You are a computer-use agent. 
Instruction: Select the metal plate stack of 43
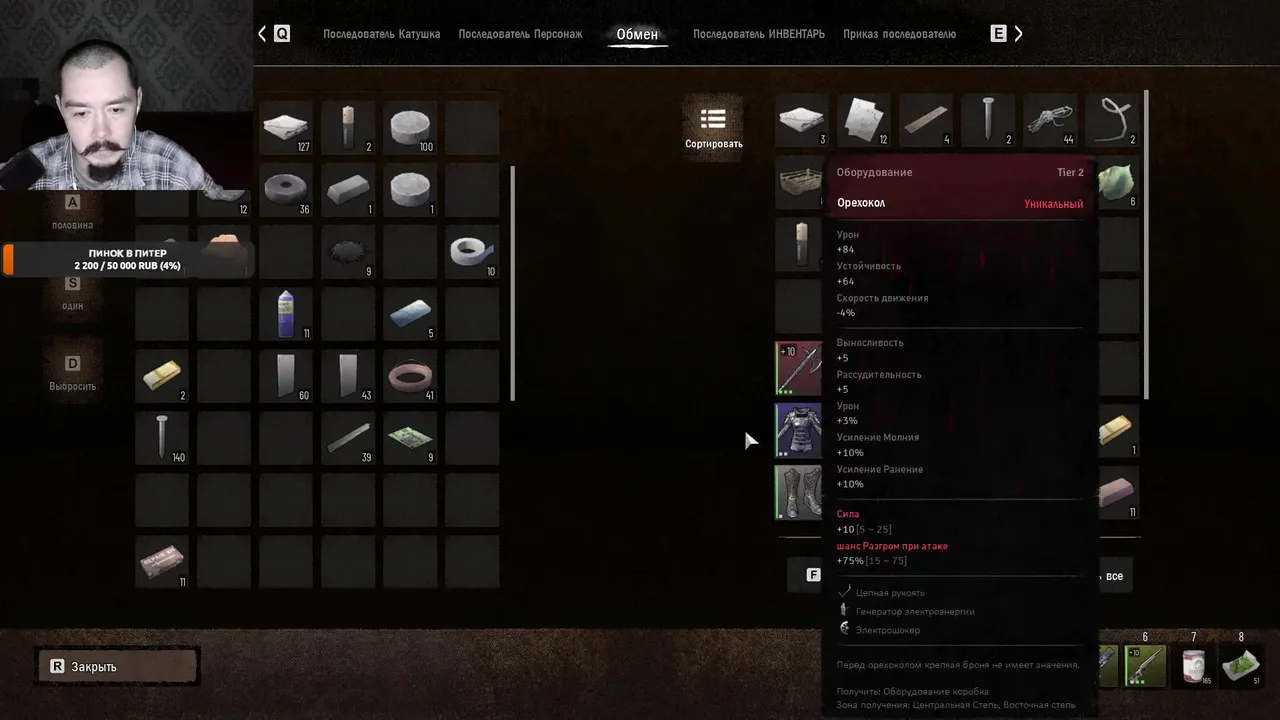click(x=348, y=375)
